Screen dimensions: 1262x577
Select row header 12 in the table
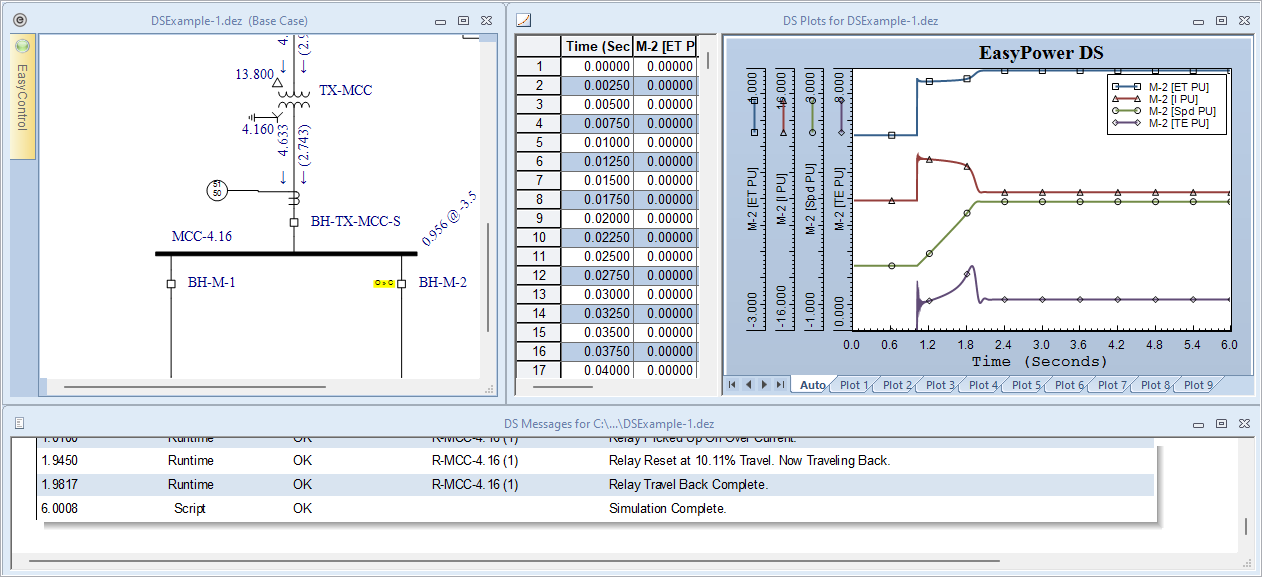click(538, 276)
